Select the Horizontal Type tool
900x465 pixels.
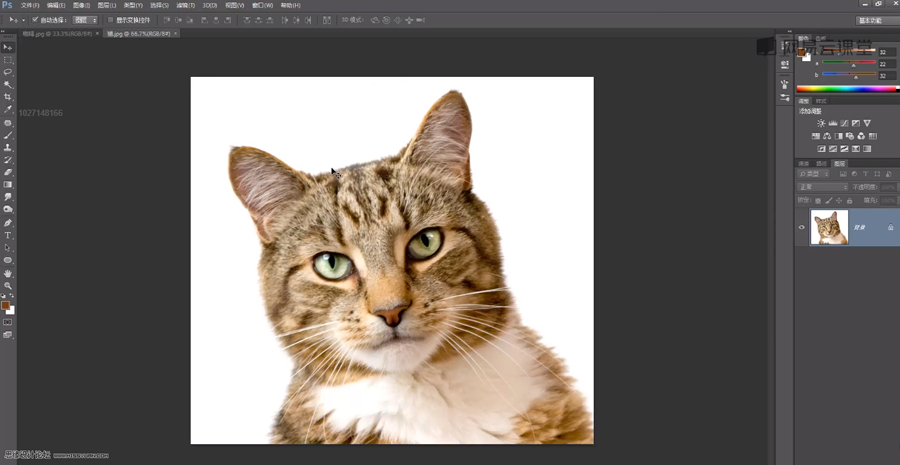coord(8,235)
